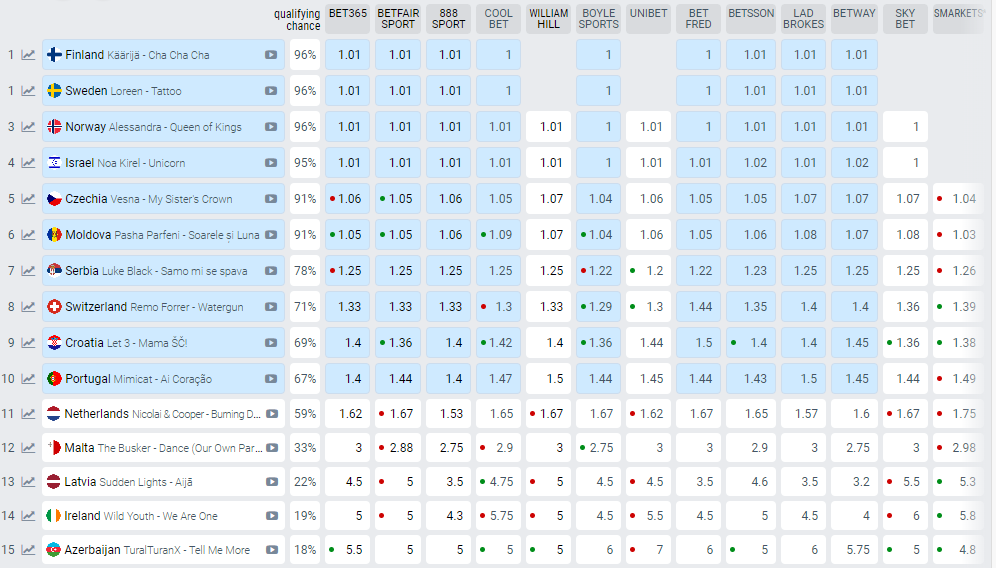Screen dimensions: 996x568
Task: Play the video for Sweden's Loreen - Tattoo
Action: (271, 91)
